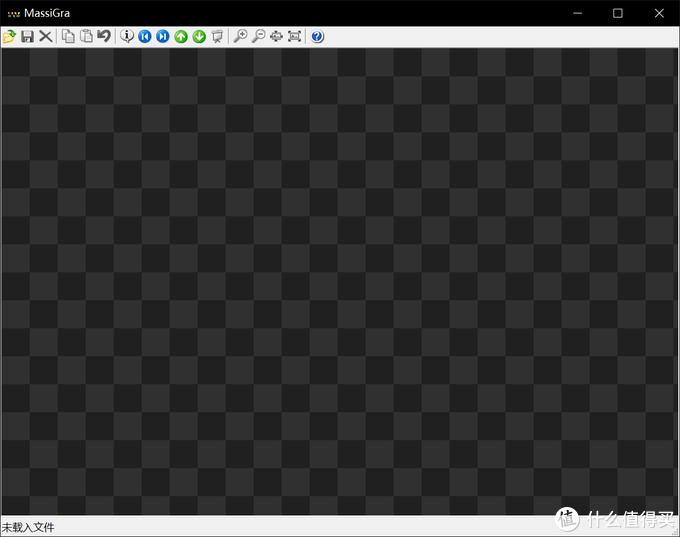Click the Undo curved arrow icon

coord(104,37)
